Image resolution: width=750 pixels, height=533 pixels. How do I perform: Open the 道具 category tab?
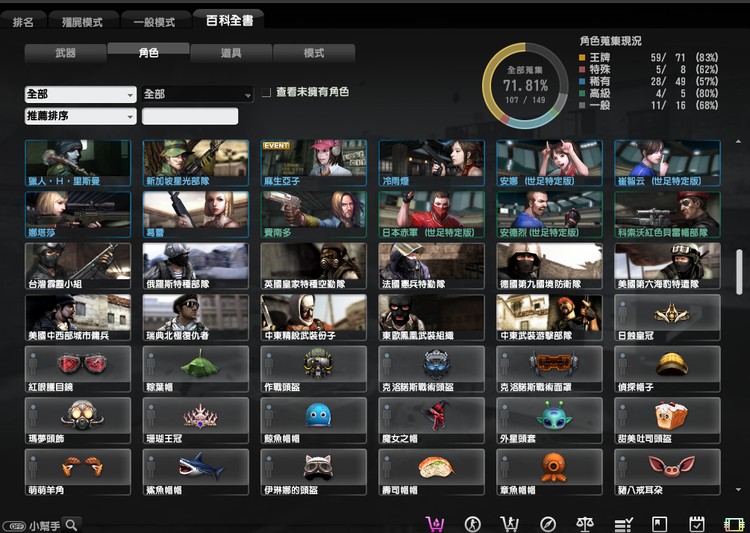pos(231,53)
